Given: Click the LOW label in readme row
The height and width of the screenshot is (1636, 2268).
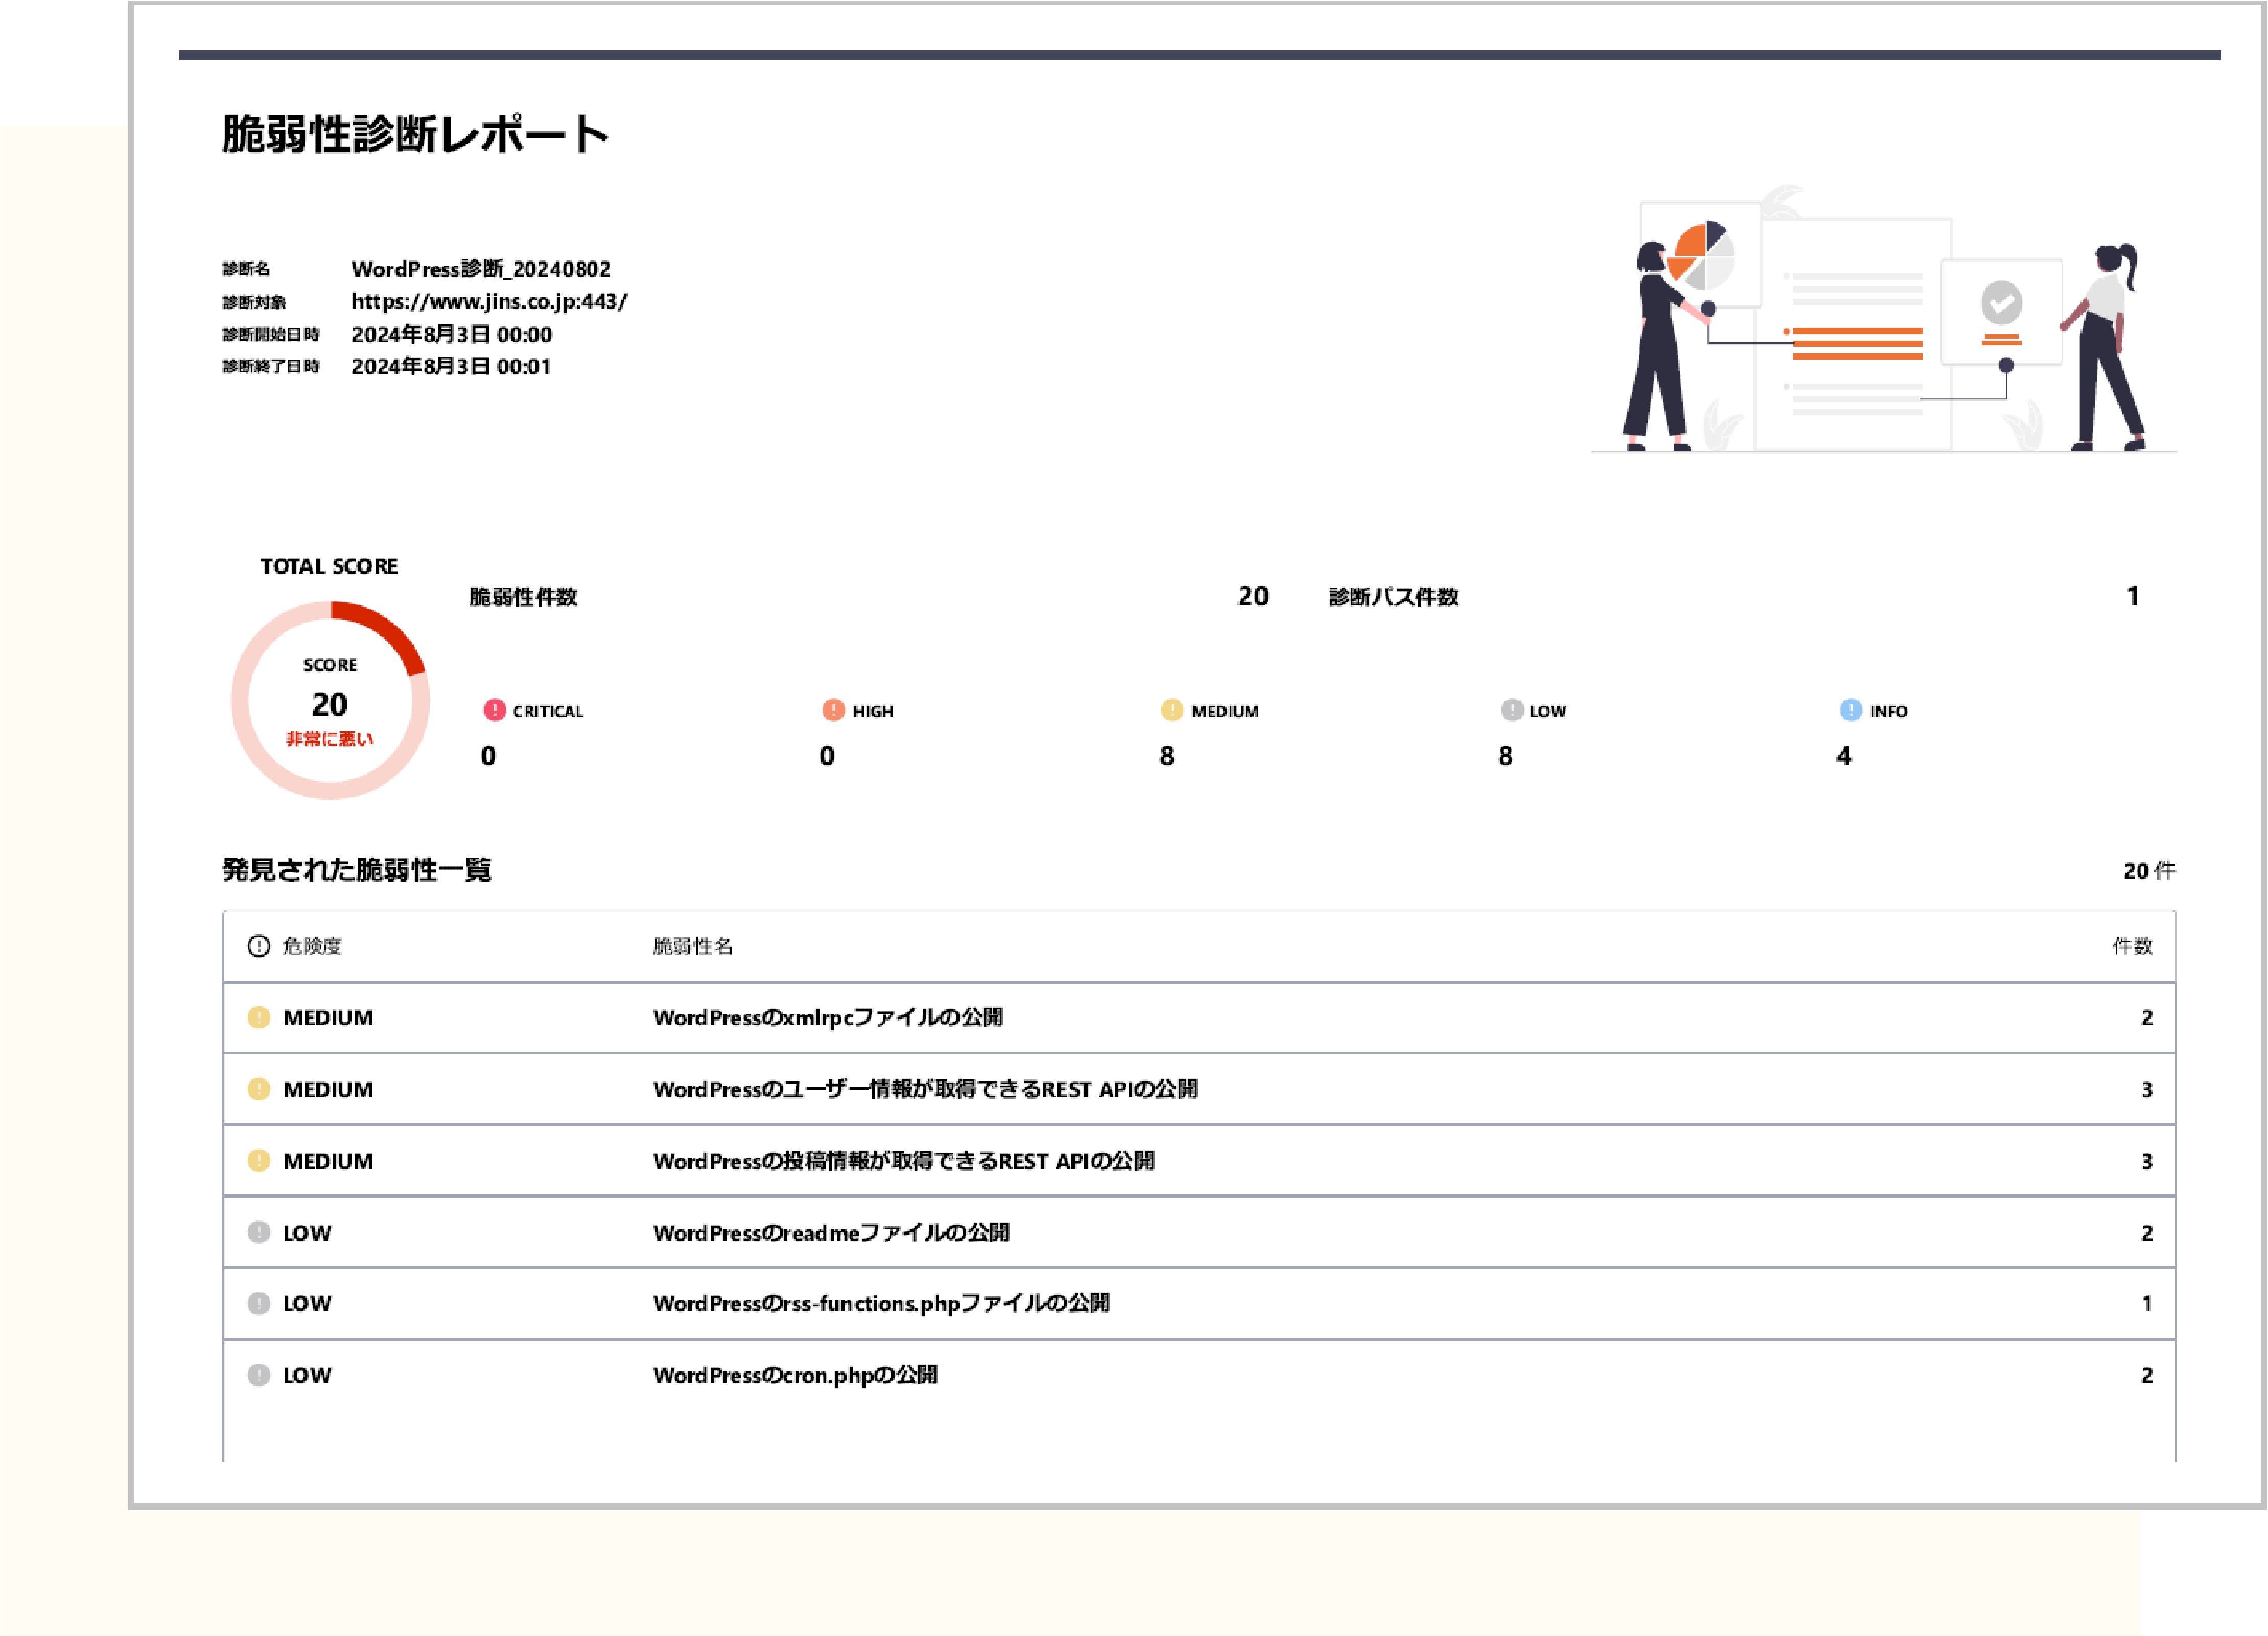Looking at the screenshot, I should coord(307,1234).
